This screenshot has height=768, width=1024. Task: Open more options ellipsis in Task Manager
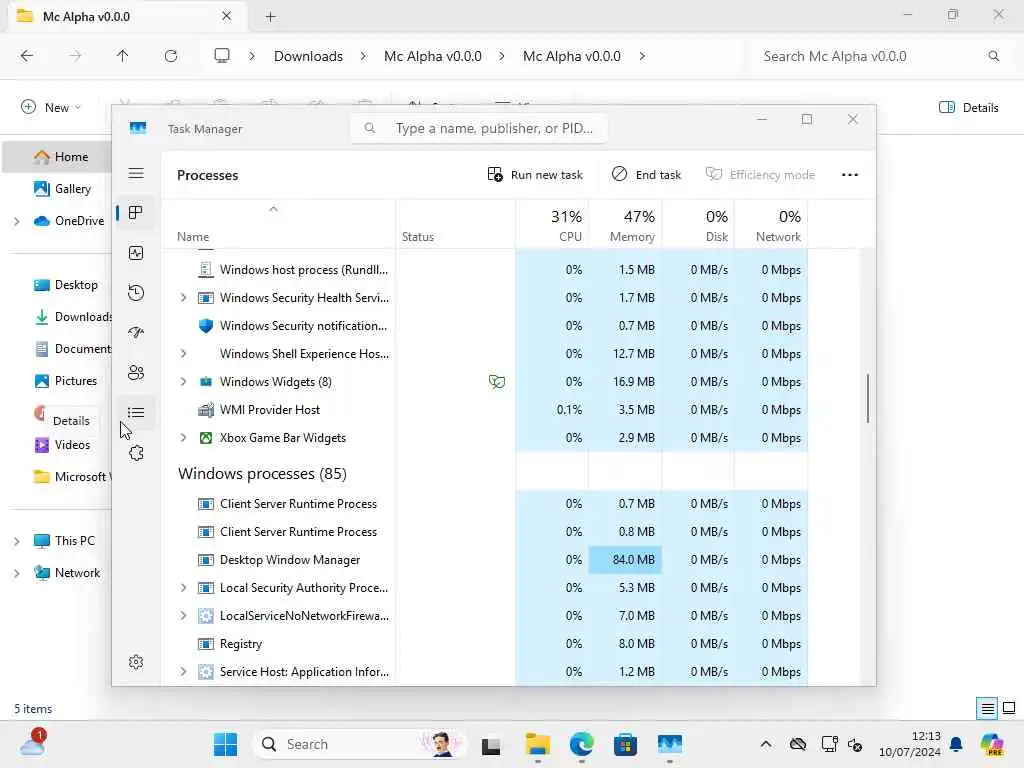pyautogui.click(x=850, y=175)
